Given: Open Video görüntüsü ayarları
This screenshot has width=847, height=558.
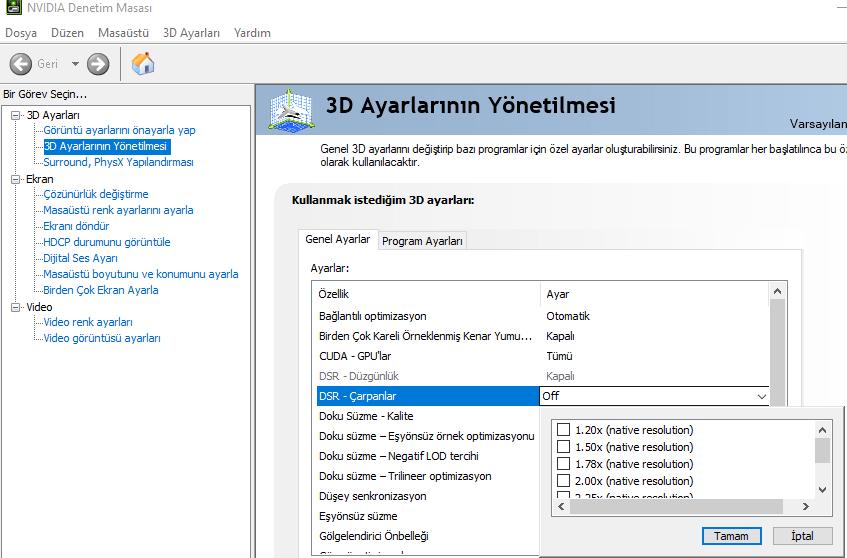Looking at the screenshot, I should (102, 338).
